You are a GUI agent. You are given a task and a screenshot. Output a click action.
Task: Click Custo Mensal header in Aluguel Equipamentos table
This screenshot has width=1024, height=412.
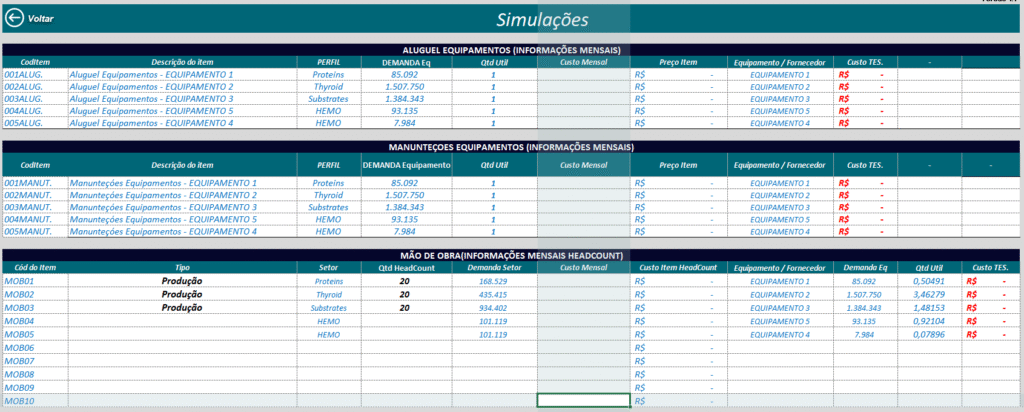(x=584, y=62)
